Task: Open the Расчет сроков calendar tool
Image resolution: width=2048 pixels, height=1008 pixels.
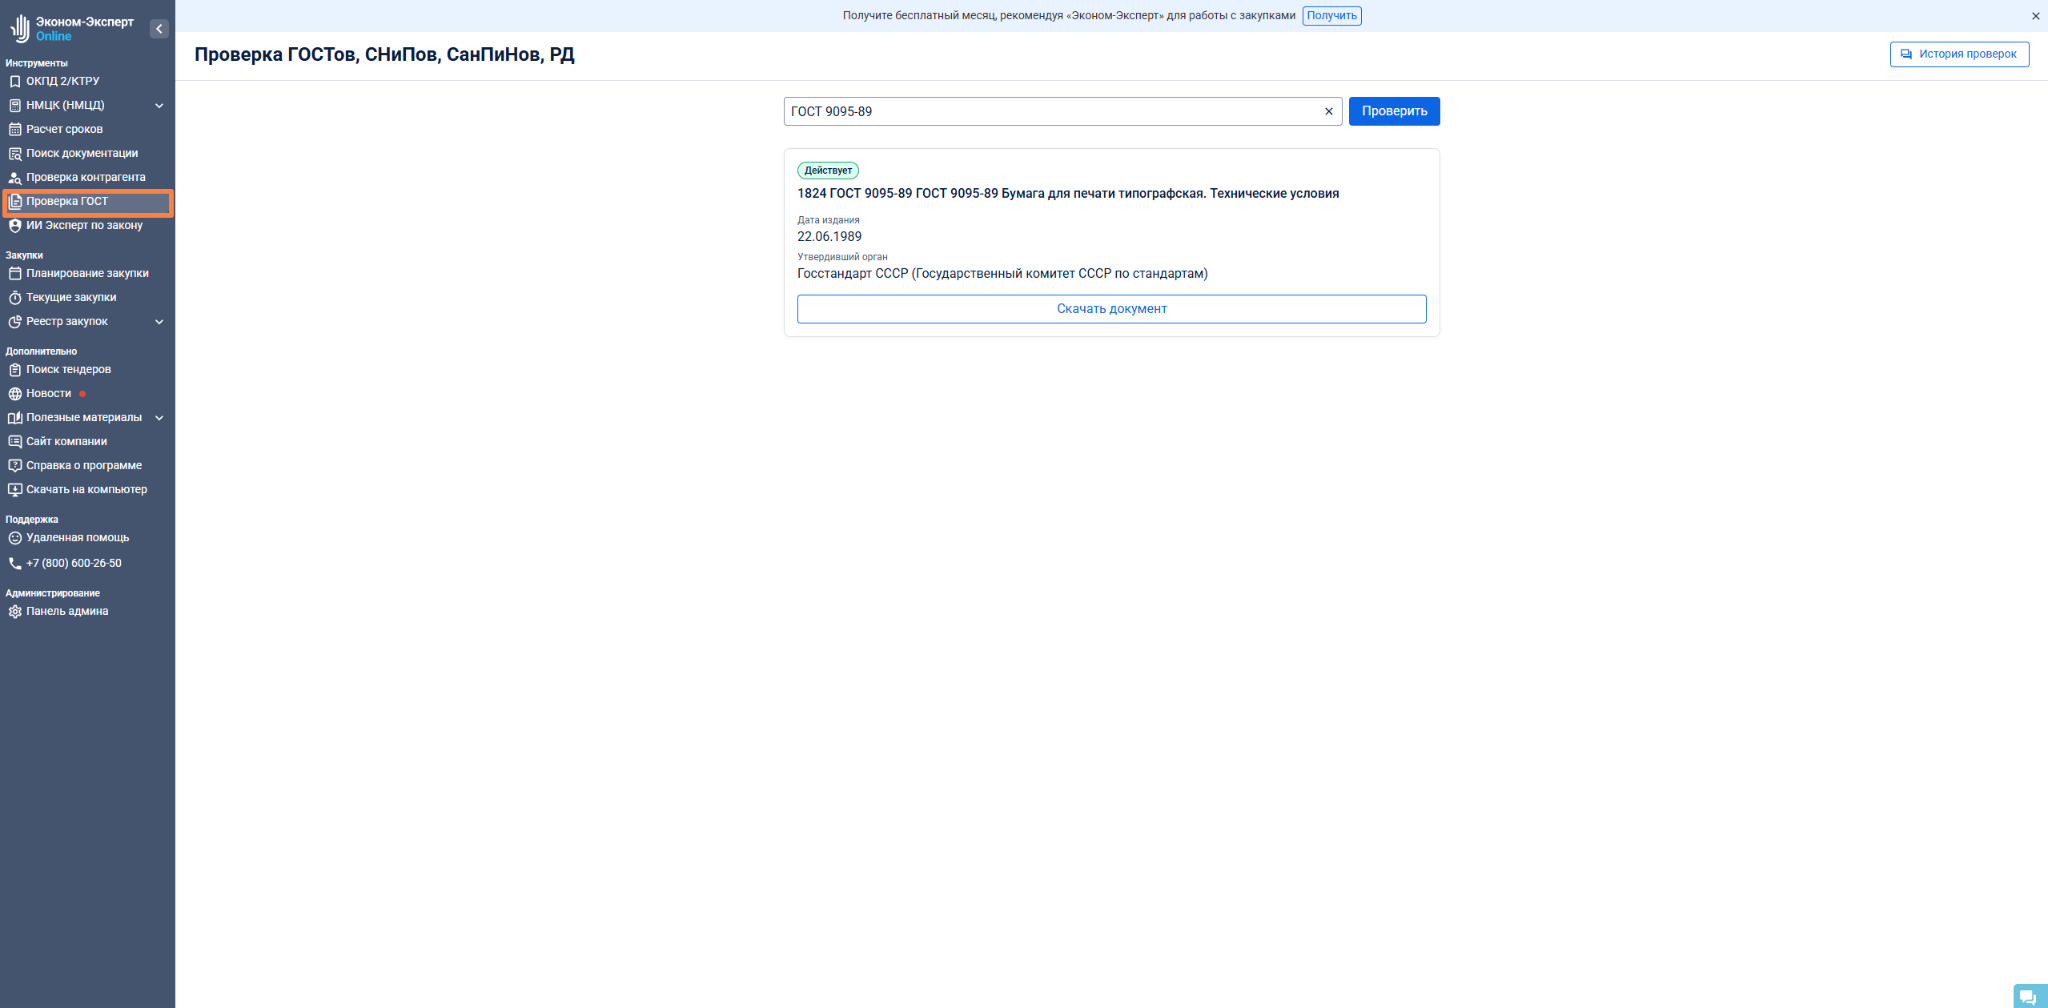Action: click(64, 129)
